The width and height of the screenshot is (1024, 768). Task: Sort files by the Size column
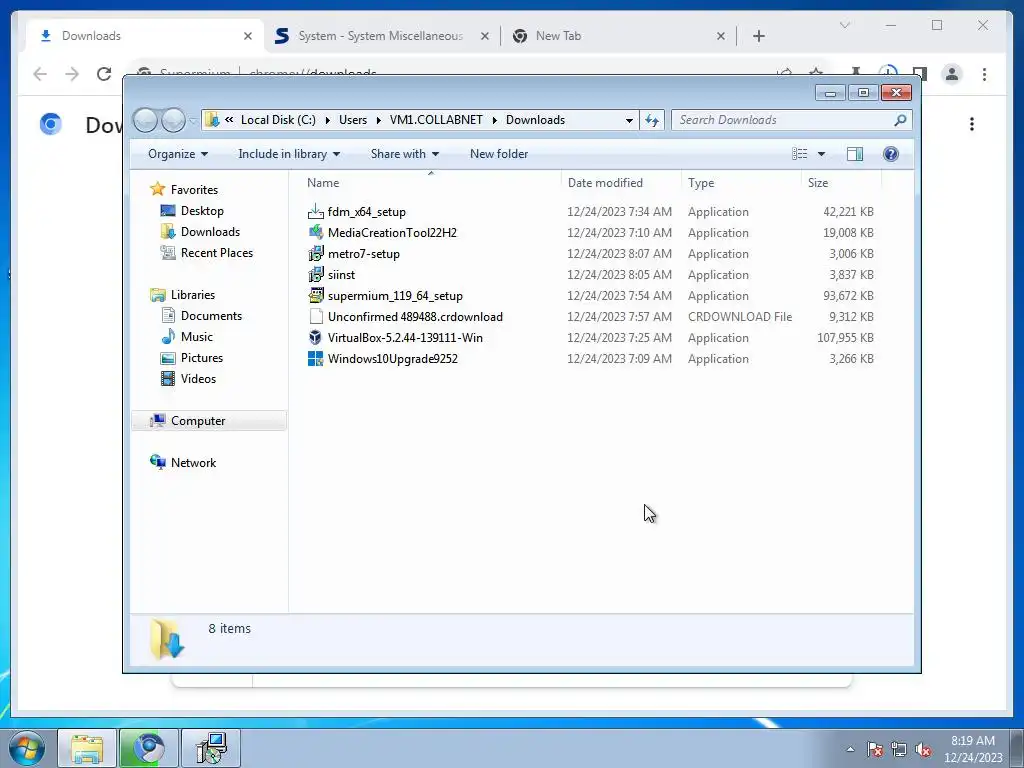point(841,183)
